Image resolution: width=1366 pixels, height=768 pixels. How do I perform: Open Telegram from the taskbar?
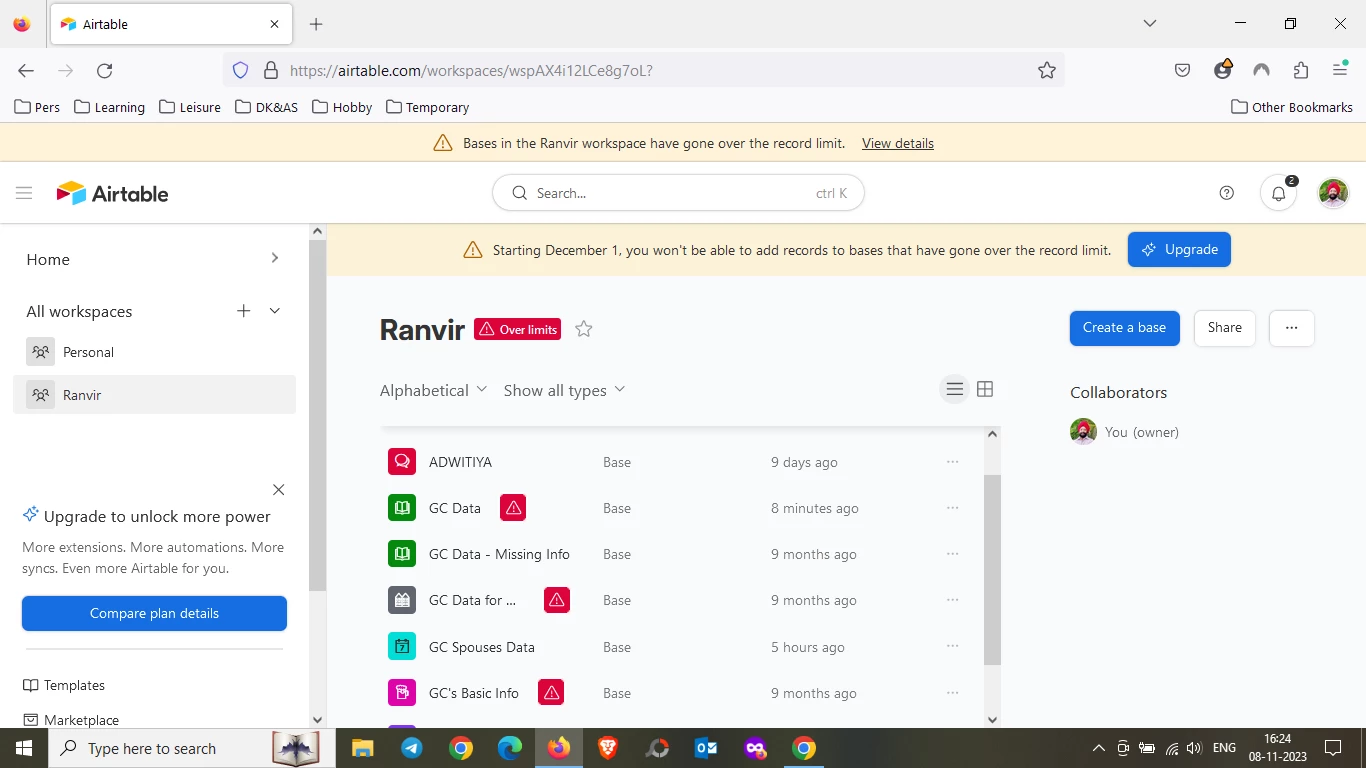coord(411,748)
